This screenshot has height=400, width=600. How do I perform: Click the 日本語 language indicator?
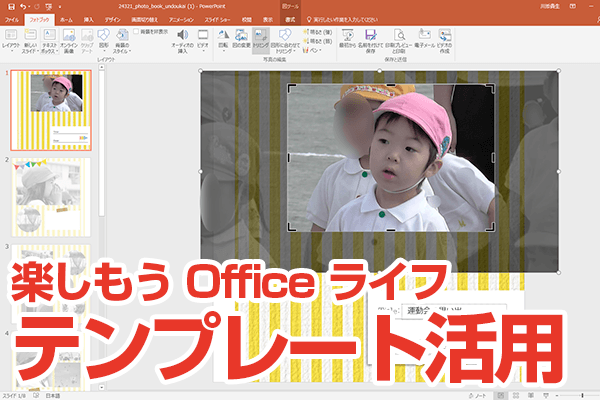tap(53, 396)
